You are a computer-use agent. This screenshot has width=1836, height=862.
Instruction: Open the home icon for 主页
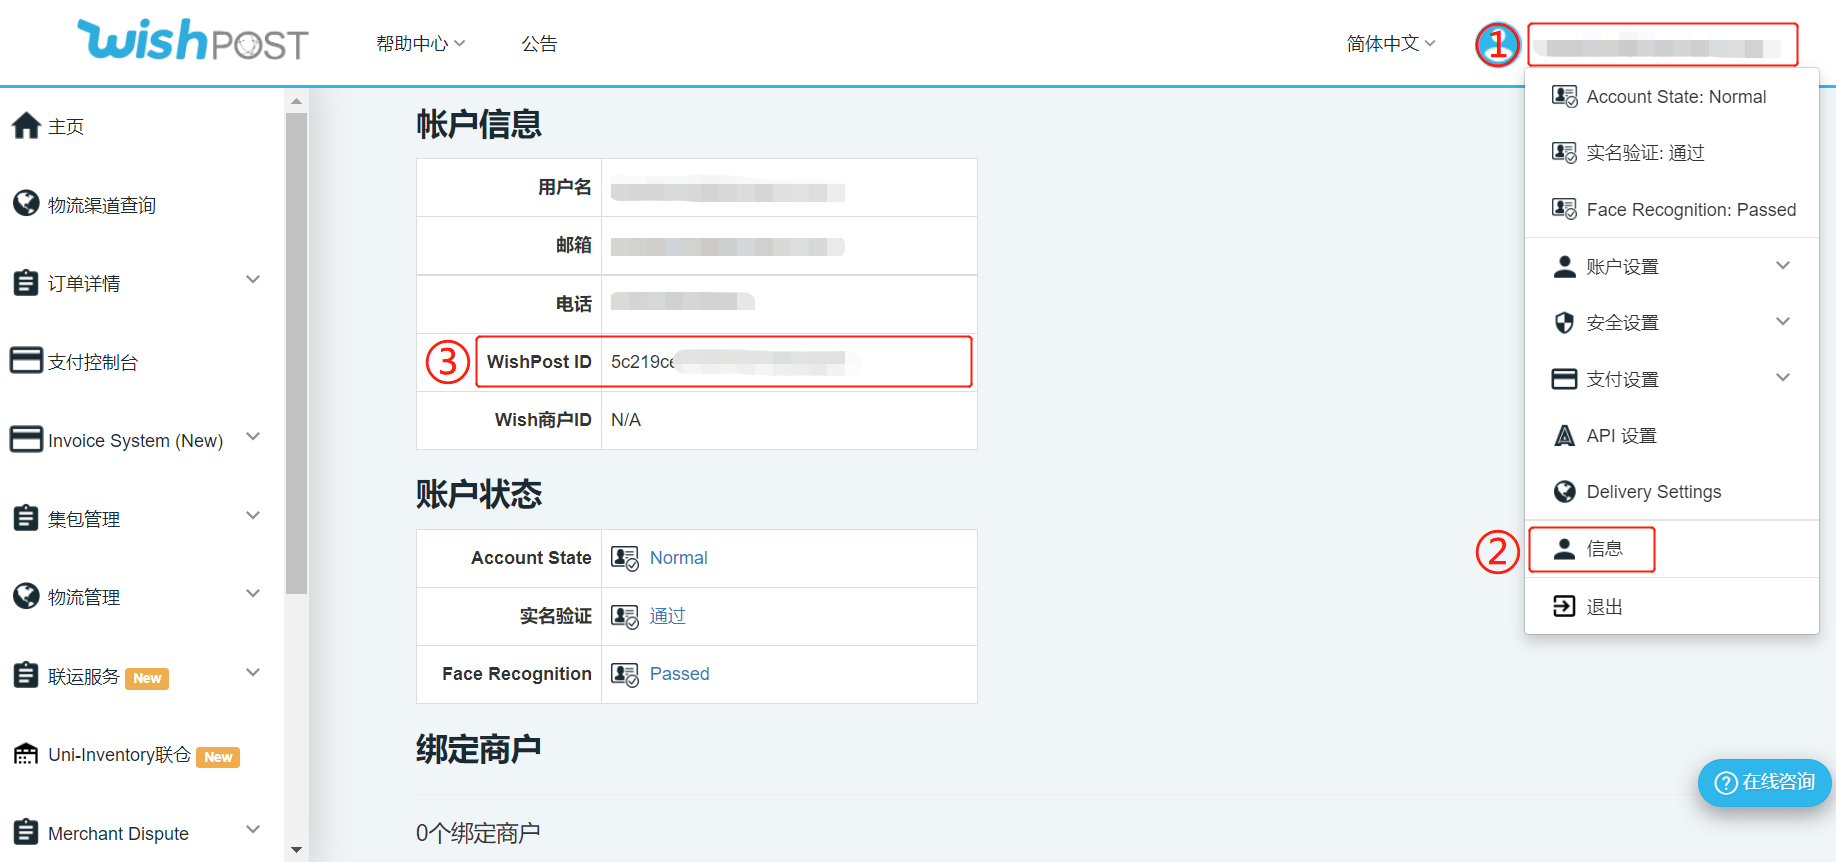point(26,126)
